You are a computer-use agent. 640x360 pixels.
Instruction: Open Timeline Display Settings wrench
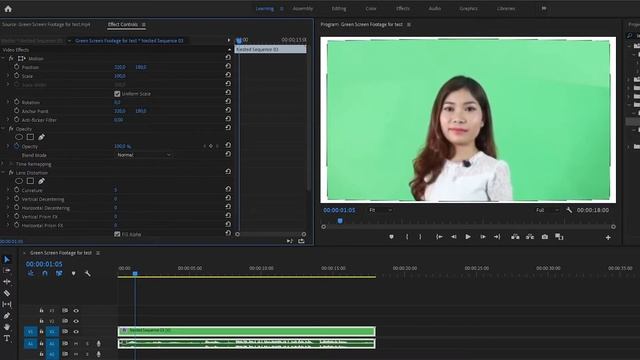(x=87, y=273)
